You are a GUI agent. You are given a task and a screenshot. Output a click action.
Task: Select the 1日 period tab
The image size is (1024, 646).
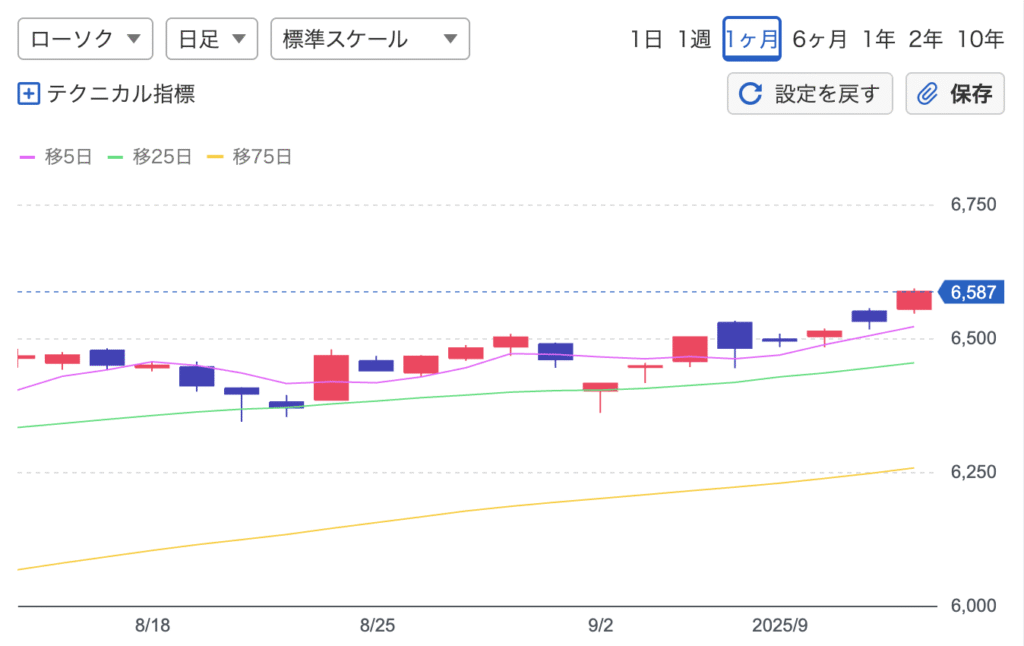(646, 39)
